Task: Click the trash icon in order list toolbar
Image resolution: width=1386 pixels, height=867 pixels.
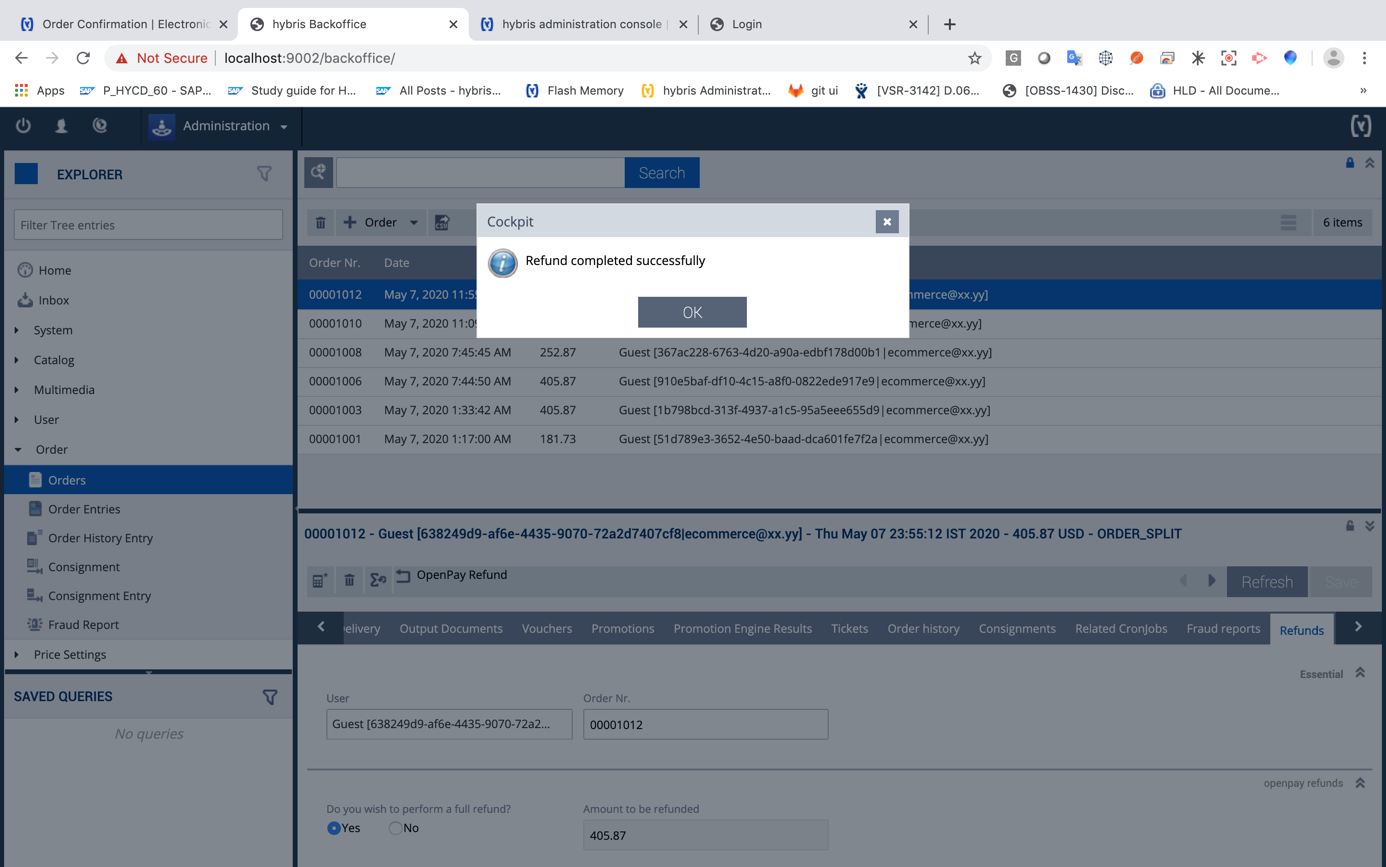Action: click(320, 223)
